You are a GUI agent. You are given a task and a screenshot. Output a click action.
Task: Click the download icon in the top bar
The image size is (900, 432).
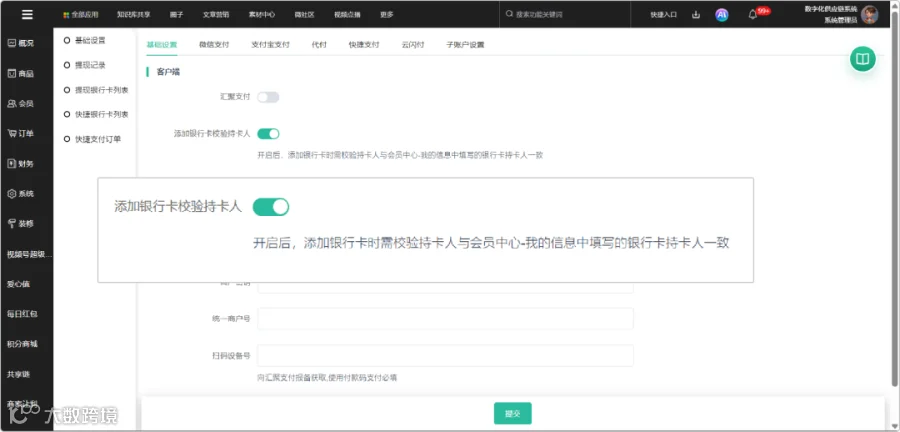[696, 15]
